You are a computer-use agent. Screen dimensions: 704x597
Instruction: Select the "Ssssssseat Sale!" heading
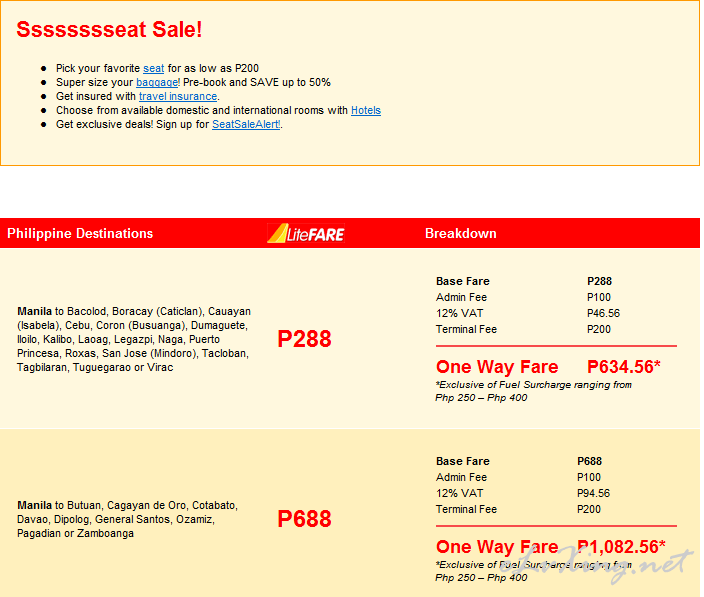109,30
